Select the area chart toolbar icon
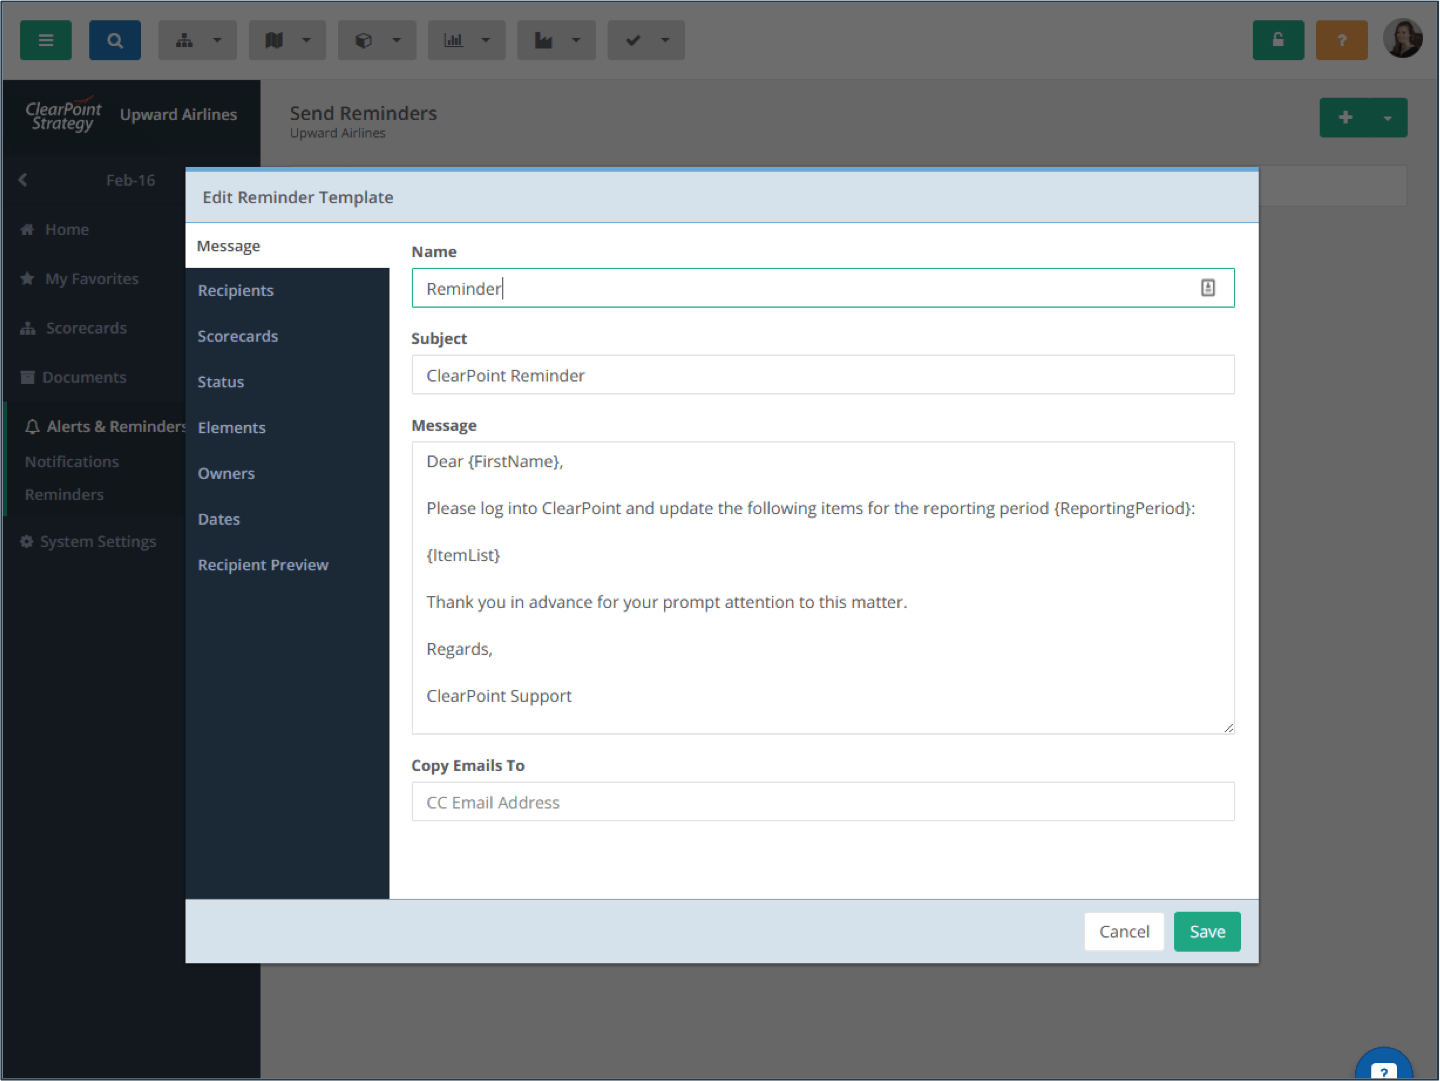1440x1081 pixels. pyautogui.click(x=546, y=40)
